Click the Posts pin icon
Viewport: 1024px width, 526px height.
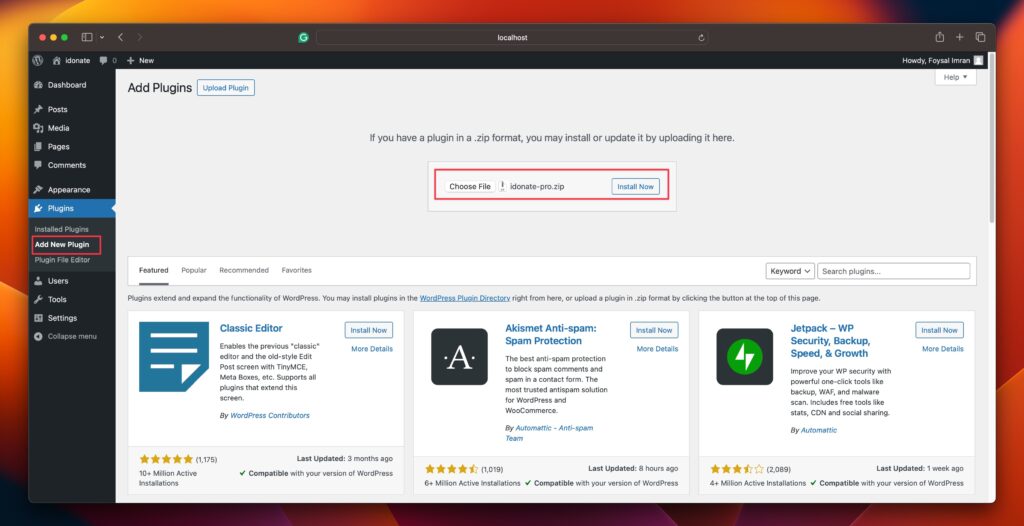(38, 109)
